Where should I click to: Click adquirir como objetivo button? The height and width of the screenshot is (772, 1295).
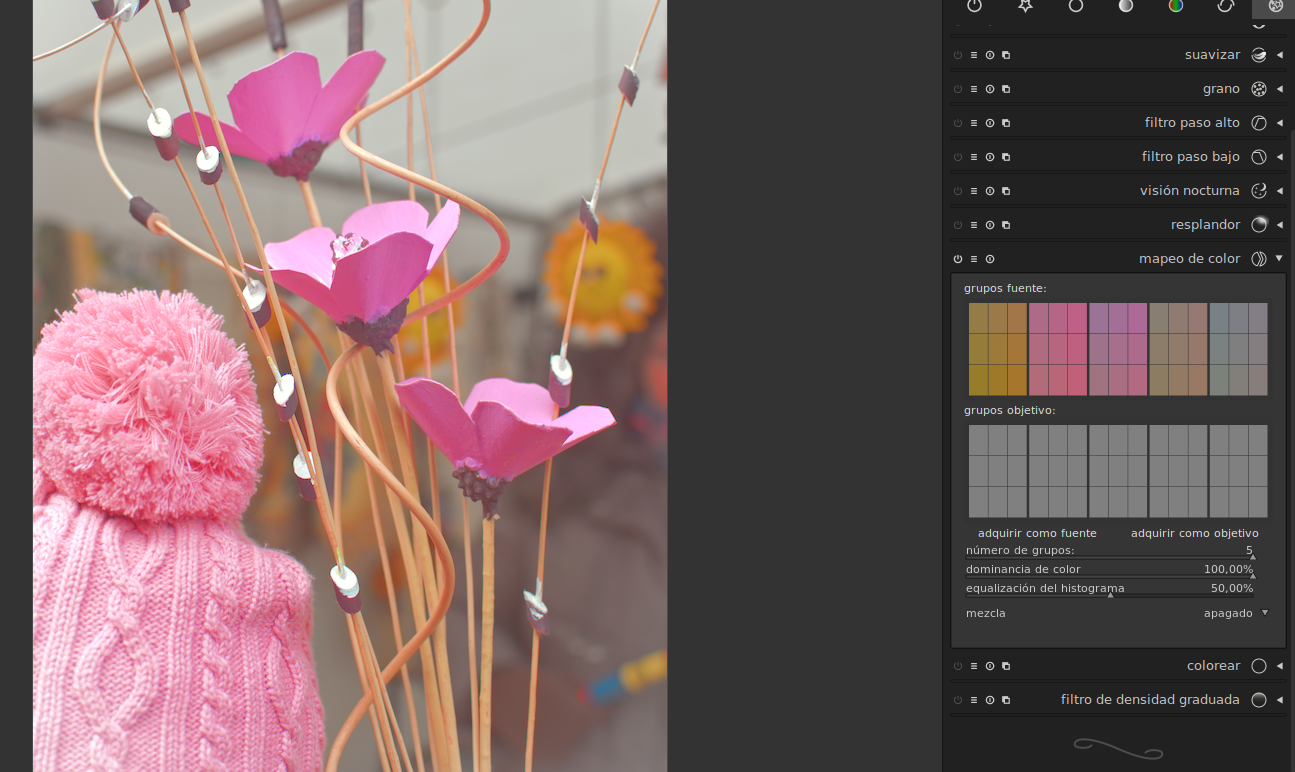click(x=1195, y=533)
